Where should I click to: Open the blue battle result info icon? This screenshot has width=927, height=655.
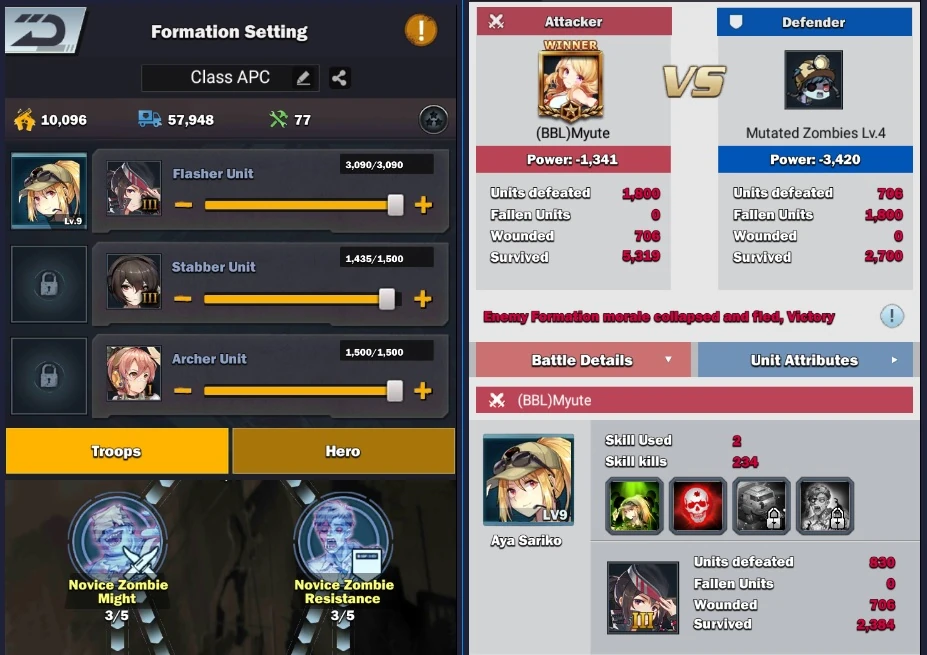tap(892, 316)
